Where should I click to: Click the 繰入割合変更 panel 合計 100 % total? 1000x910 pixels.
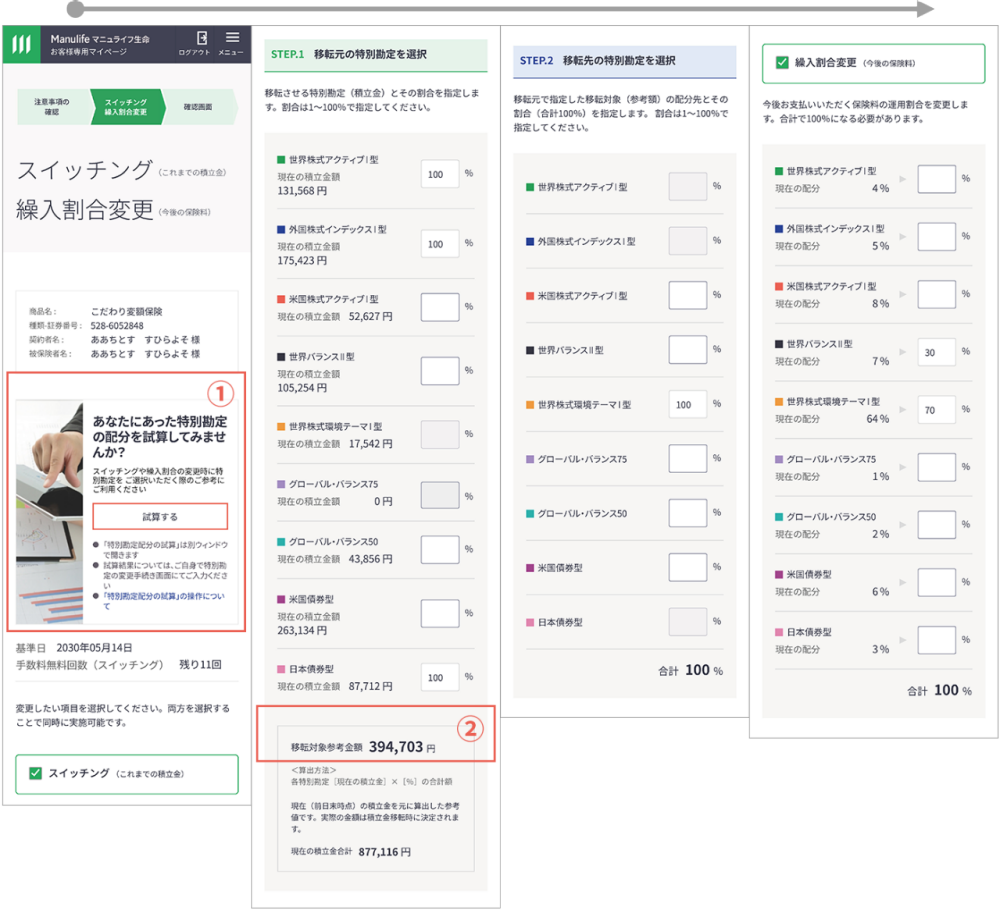939,690
